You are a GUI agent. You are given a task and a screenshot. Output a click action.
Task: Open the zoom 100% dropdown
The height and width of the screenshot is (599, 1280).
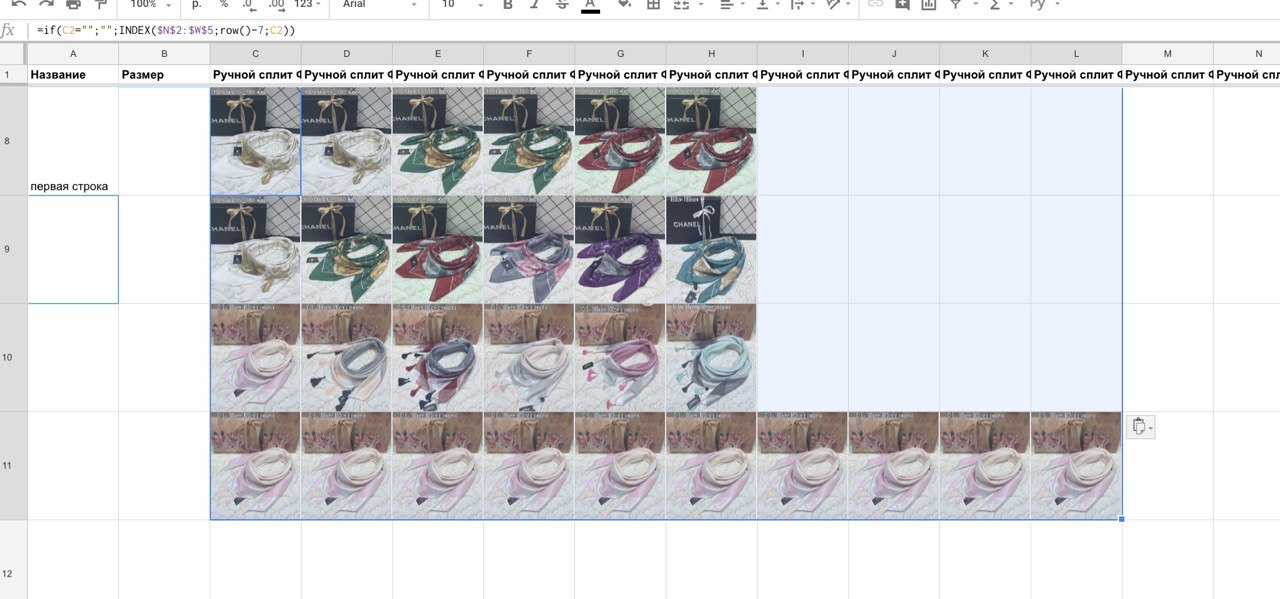click(150, 5)
